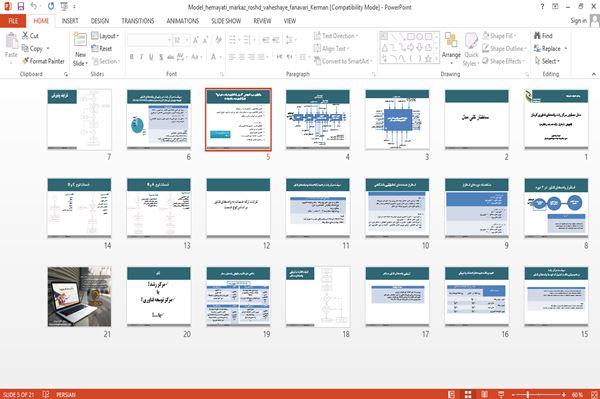This screenshot has height=399, width=600.
Task: Expand the Section dropdown
Action: (x=106, y=61)
